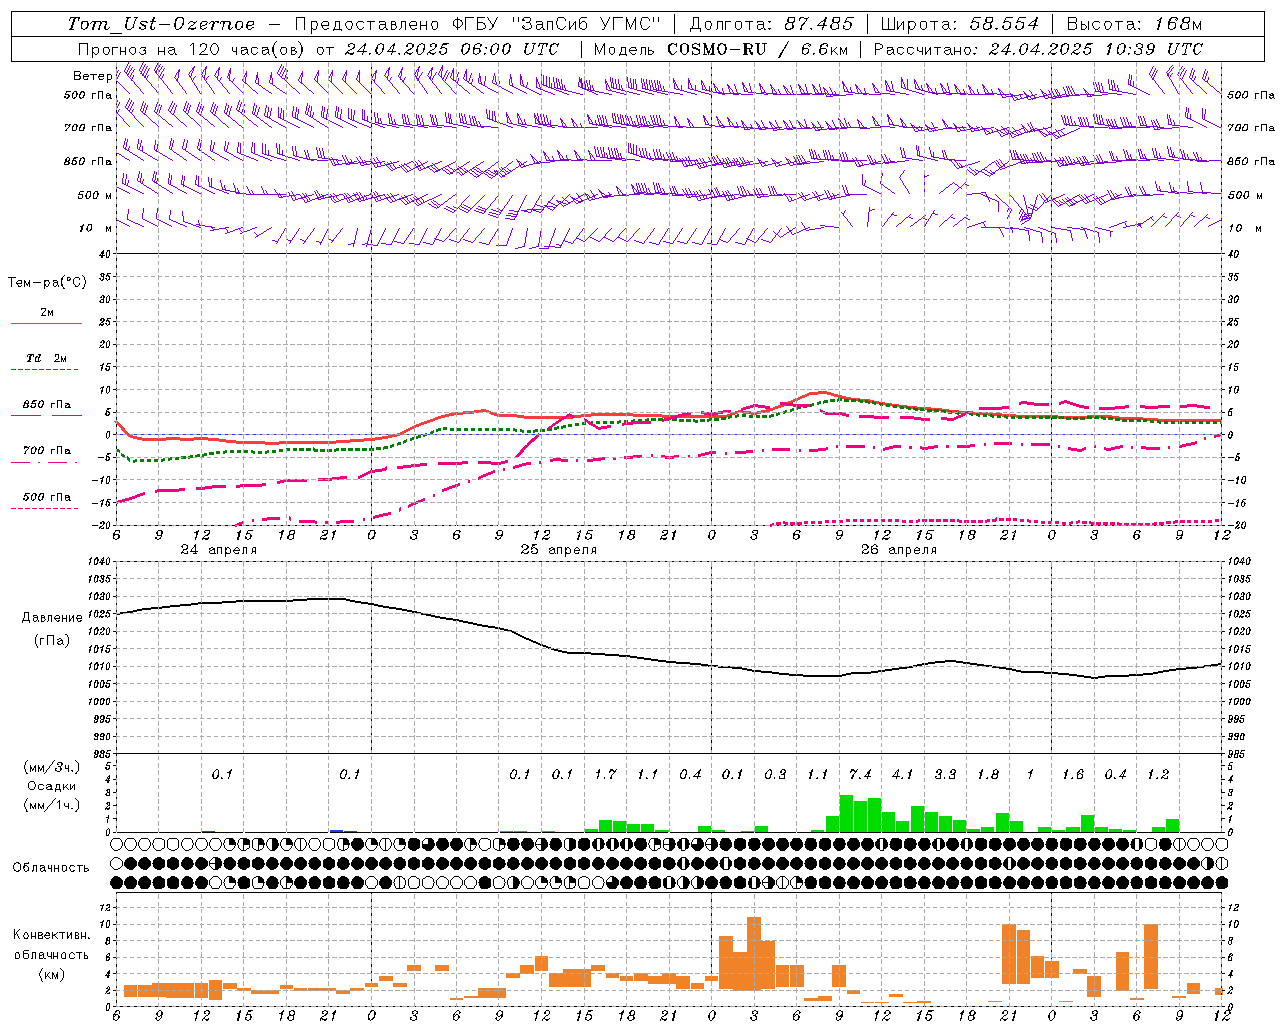1280x1024 pixels.
Task: Click the 1.2 precipitation total
Action: click(1158, 774)
